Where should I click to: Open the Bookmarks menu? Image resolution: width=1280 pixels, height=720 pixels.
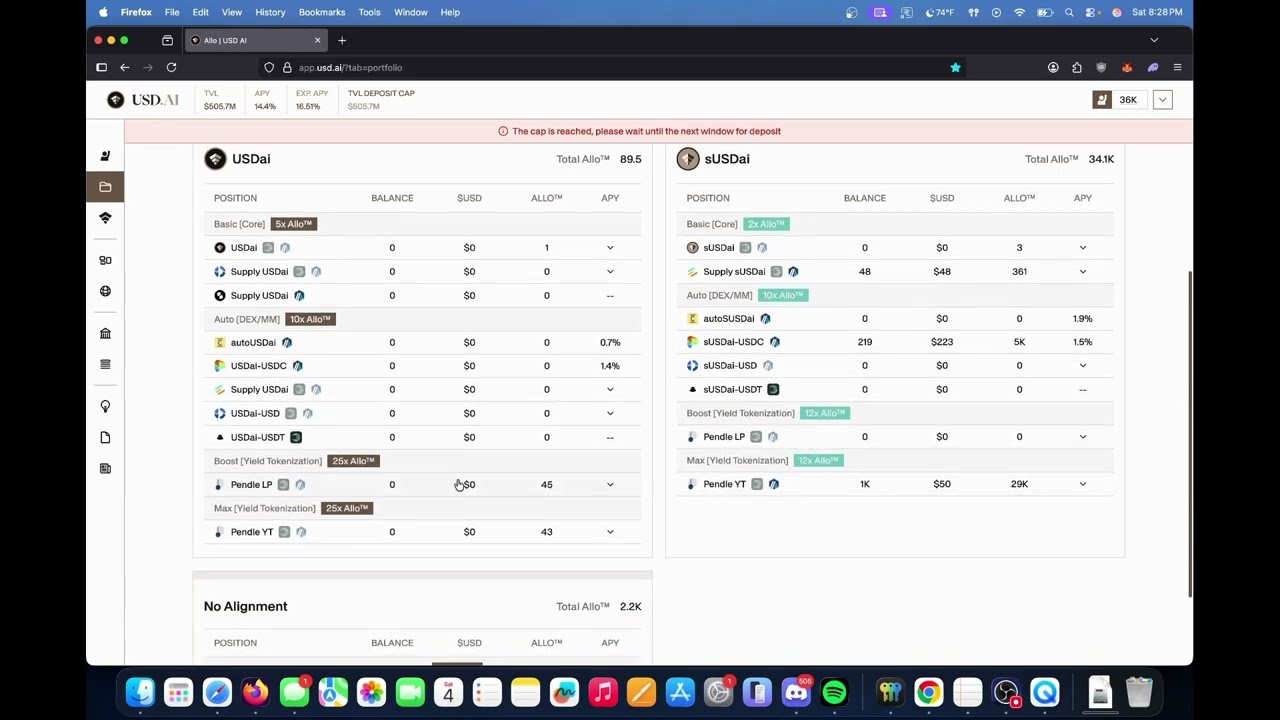click(322, 12)
